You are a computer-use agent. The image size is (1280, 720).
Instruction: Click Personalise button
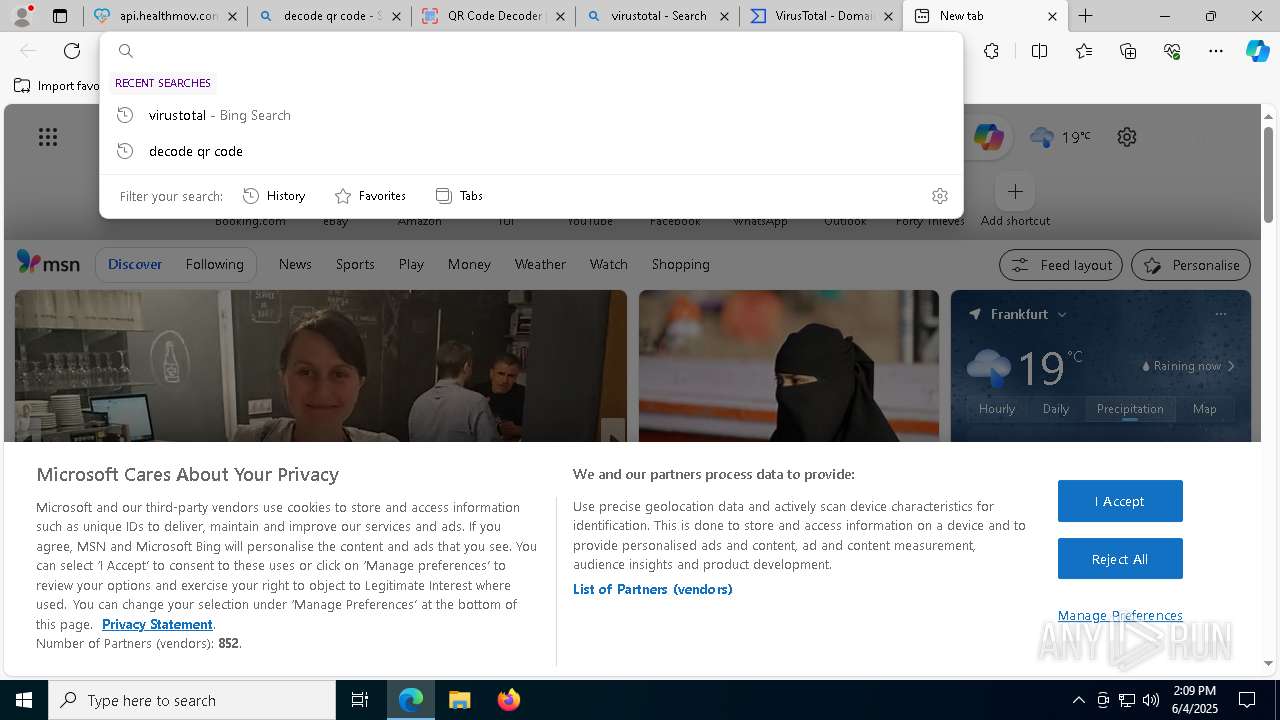[x=1191, y=265]
